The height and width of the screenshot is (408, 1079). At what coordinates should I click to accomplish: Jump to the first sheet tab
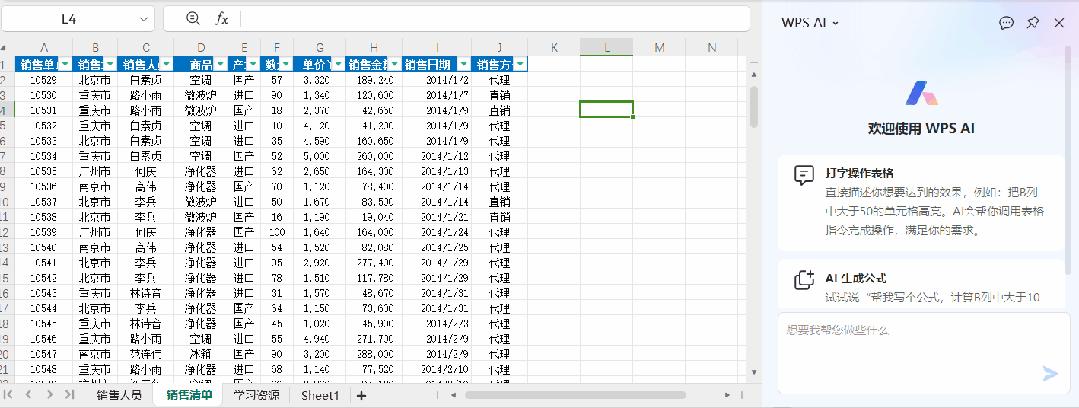pyautogui.click(x=9, y=395)
